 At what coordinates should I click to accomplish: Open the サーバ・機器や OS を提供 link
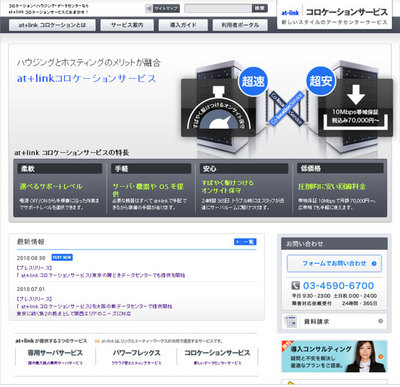point(148,190)
